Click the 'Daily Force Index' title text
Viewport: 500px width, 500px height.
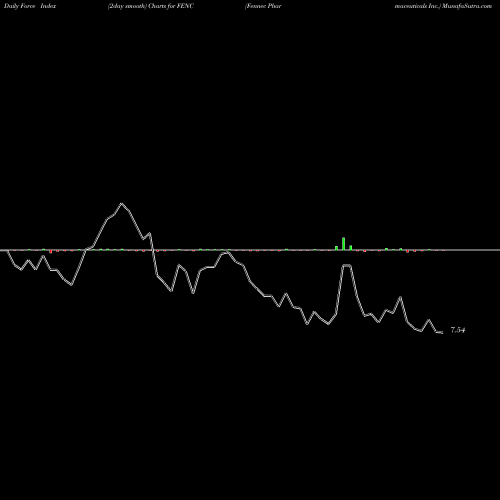[x=30, y=6]
